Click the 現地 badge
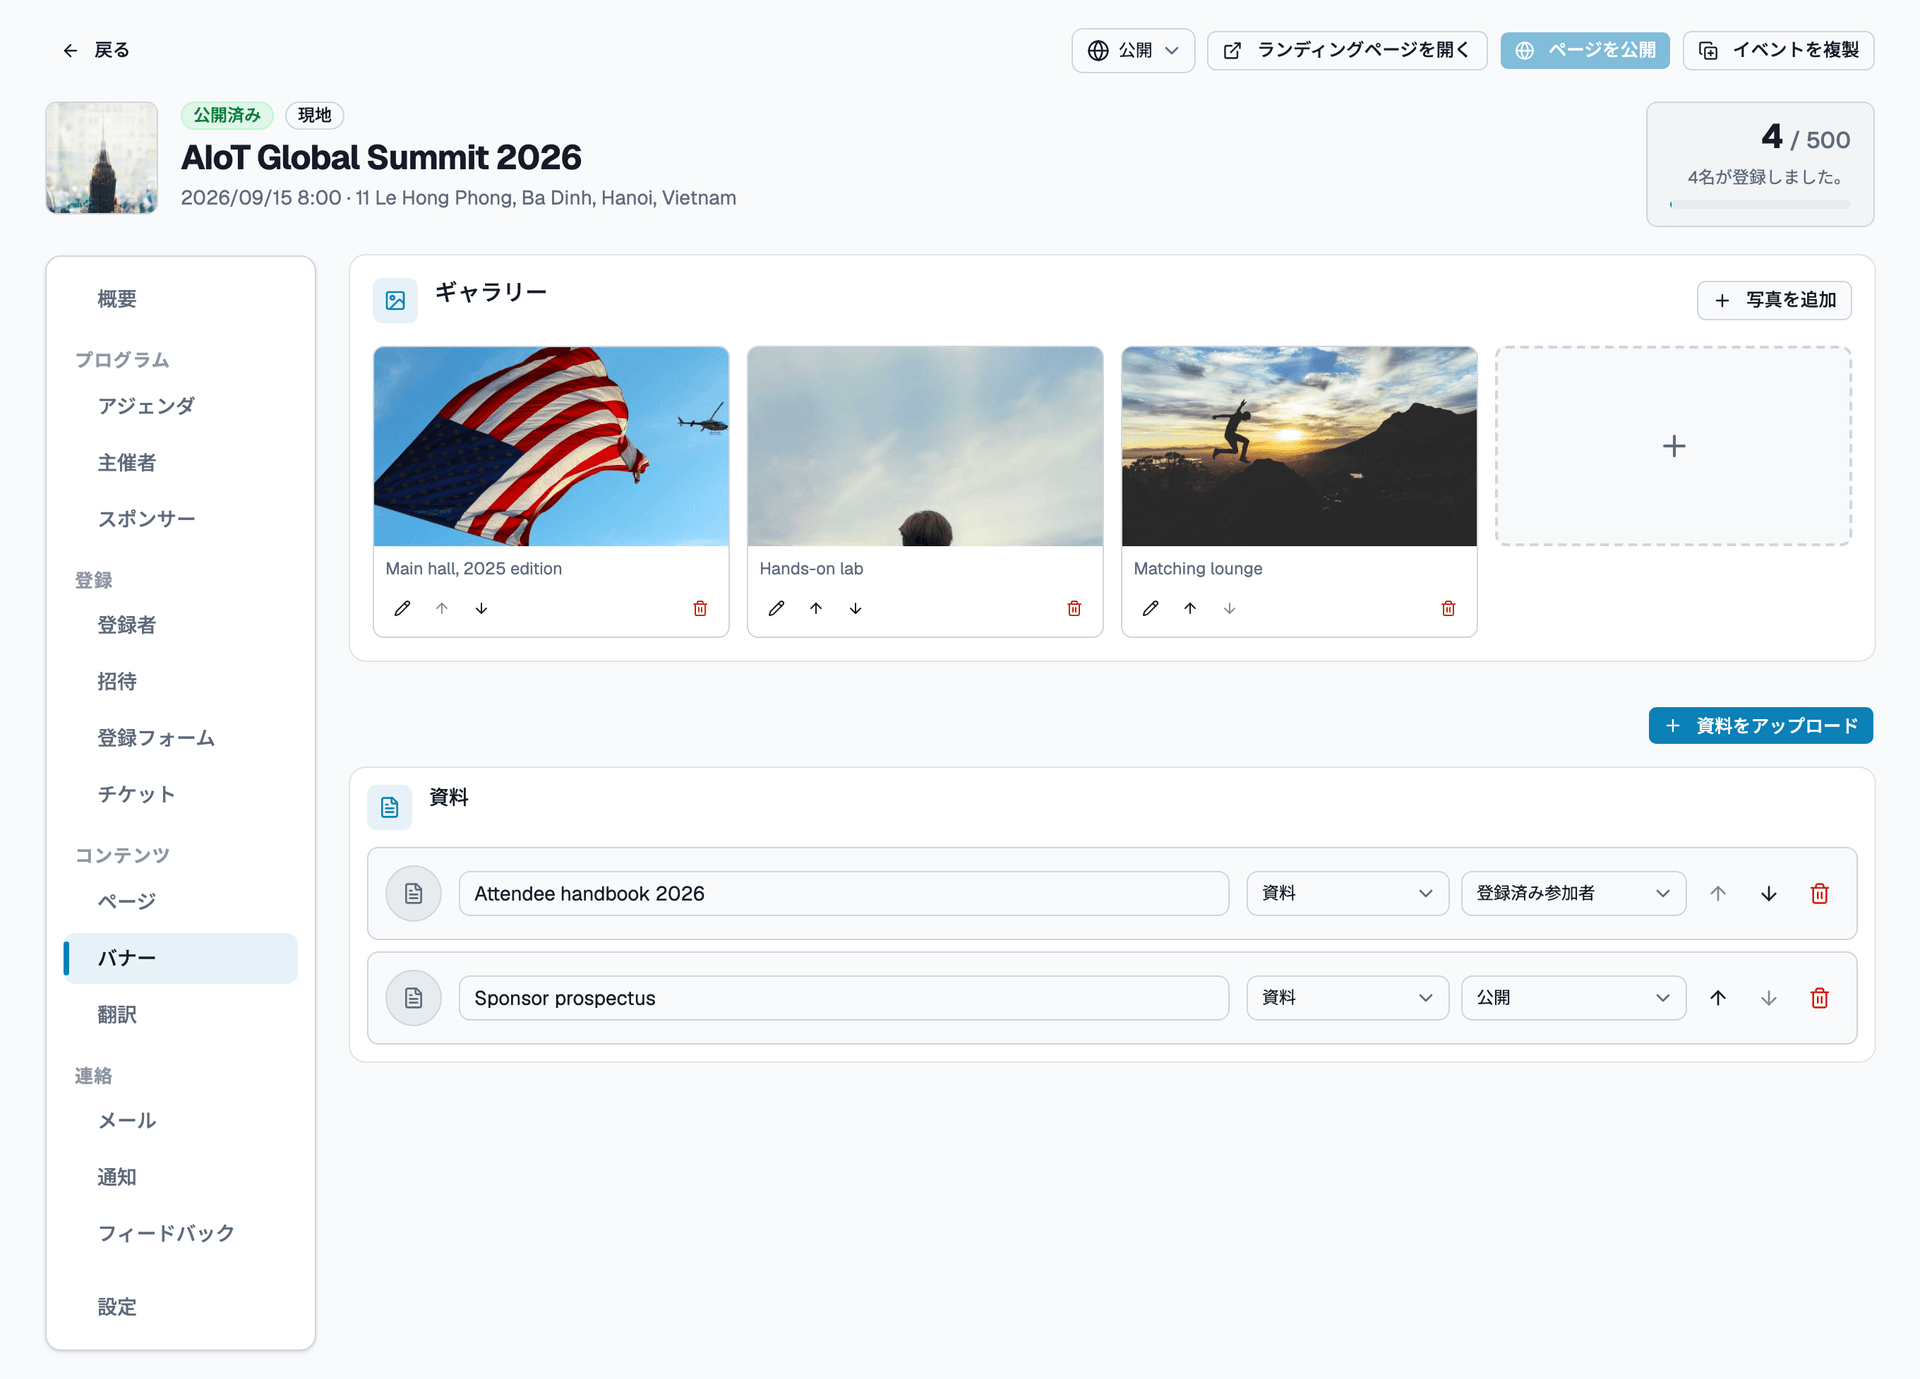 click(314, 115)
